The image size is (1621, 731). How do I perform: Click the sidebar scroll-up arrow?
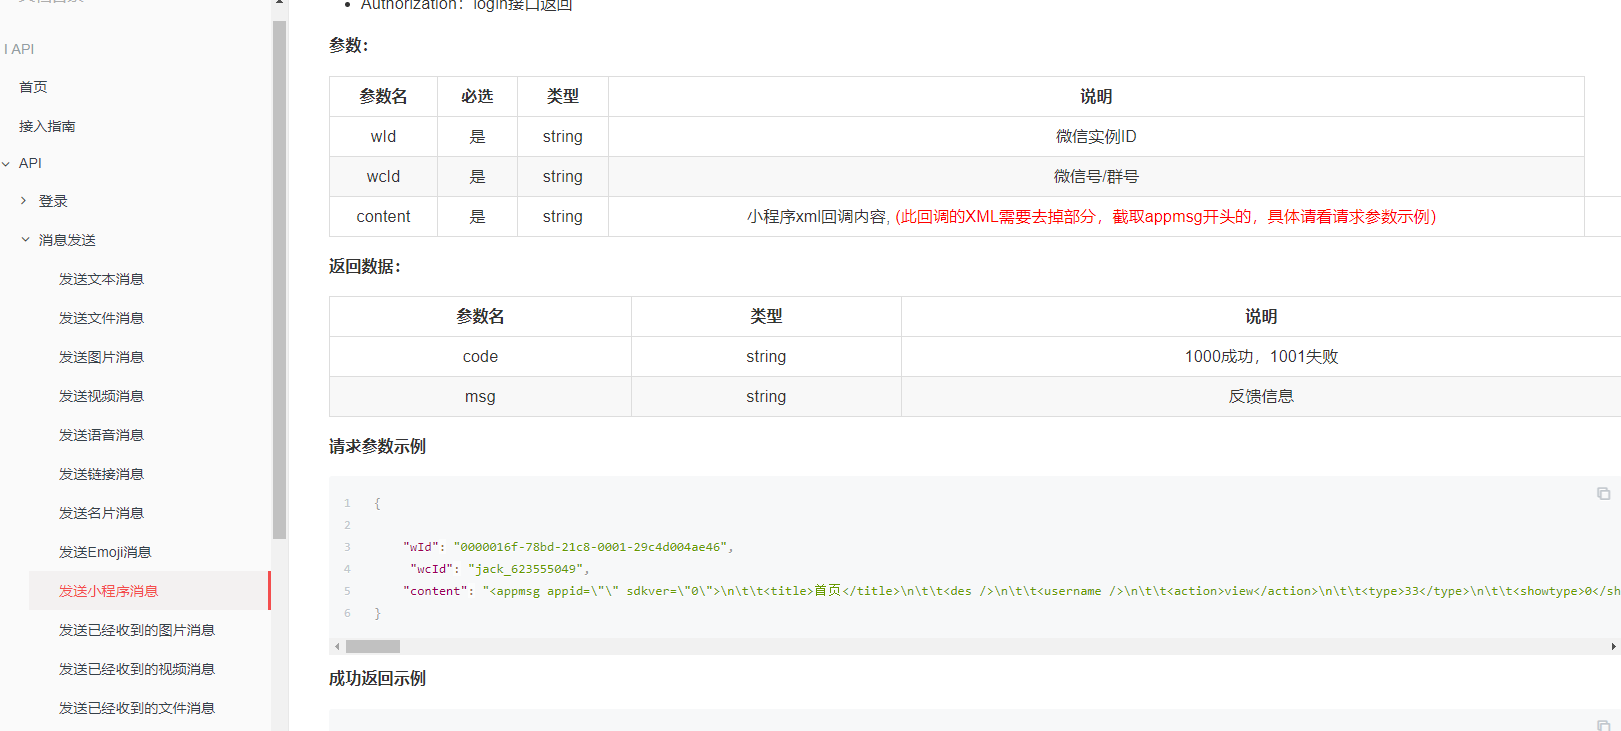point(279,4)
